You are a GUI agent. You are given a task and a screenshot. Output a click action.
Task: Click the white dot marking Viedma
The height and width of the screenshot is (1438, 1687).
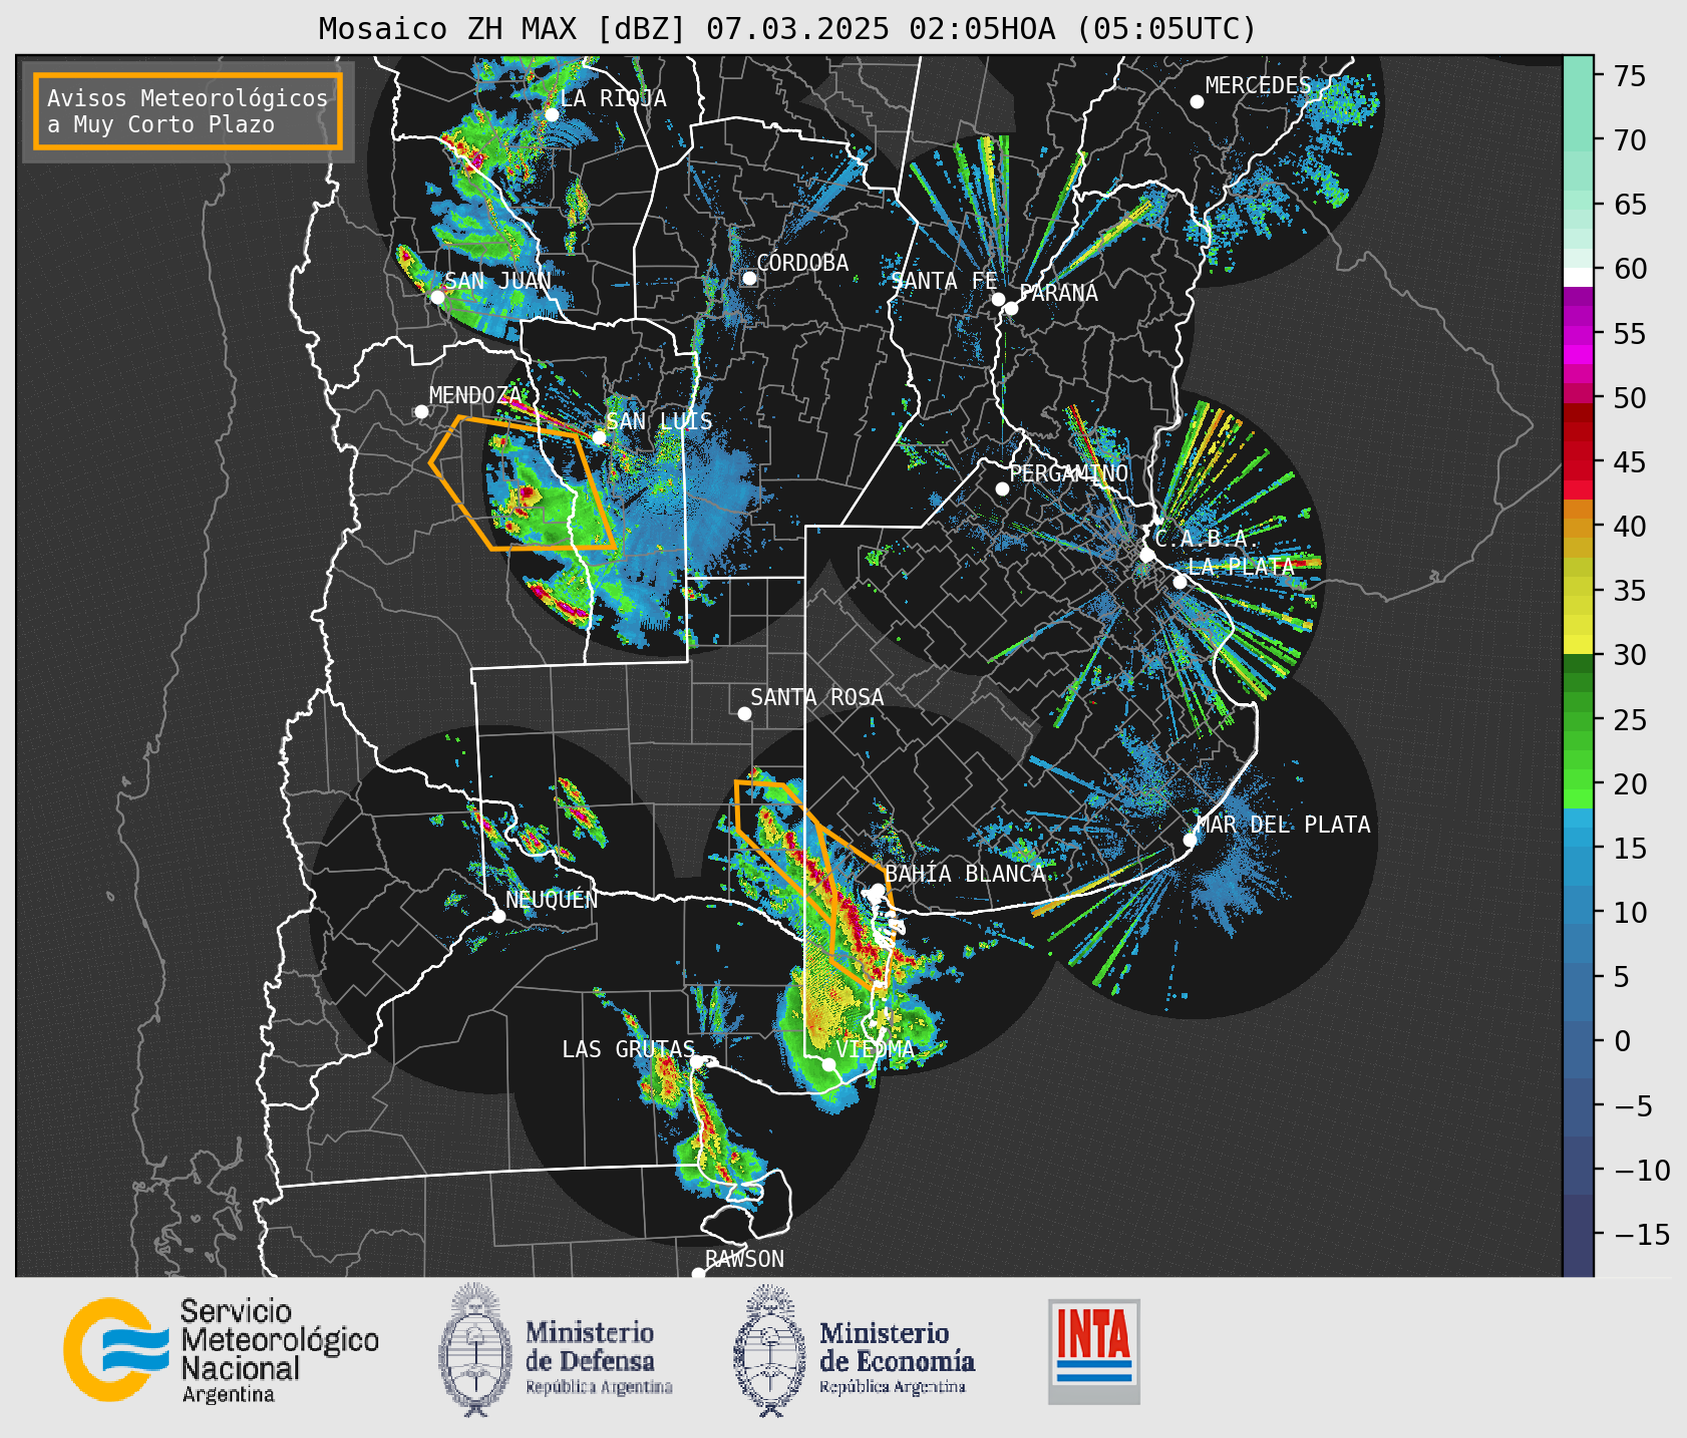point(829,1064)
